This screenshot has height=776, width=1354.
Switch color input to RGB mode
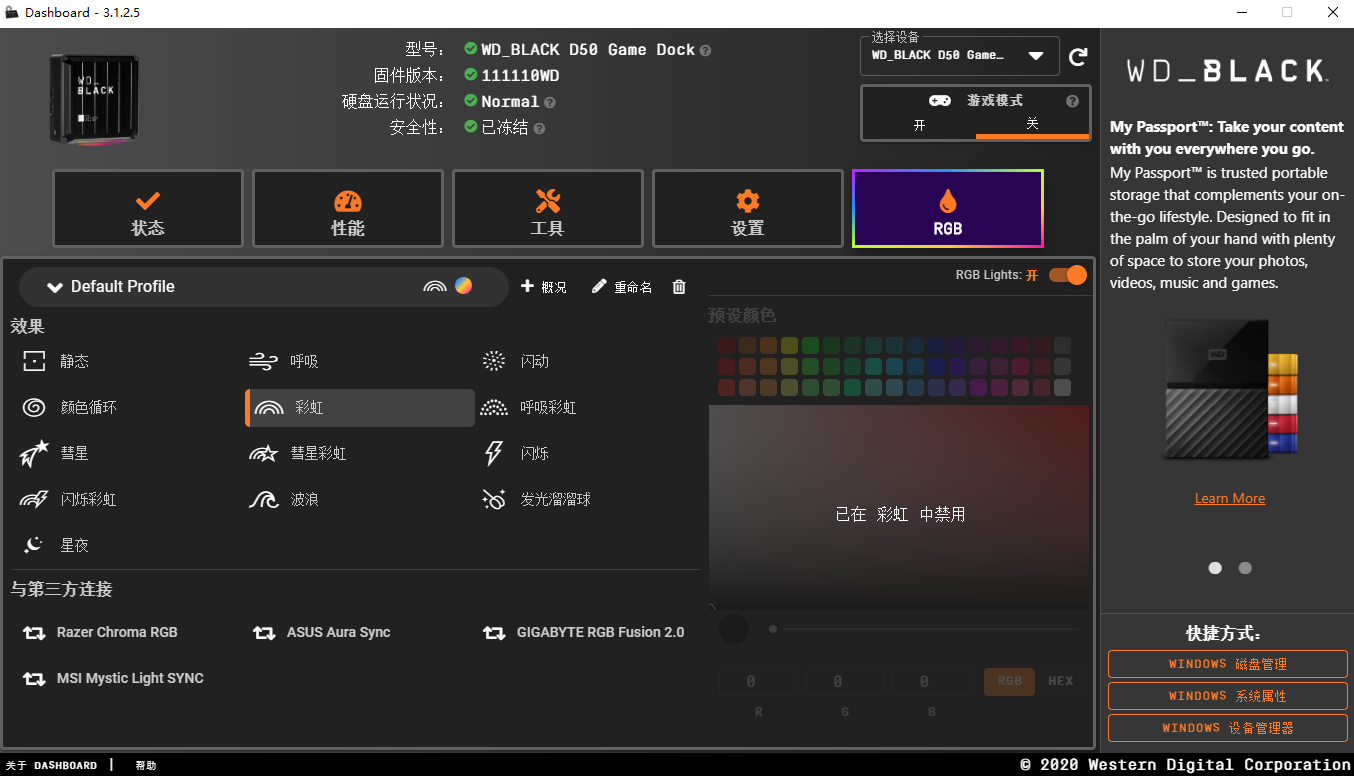click(1010, 681)
